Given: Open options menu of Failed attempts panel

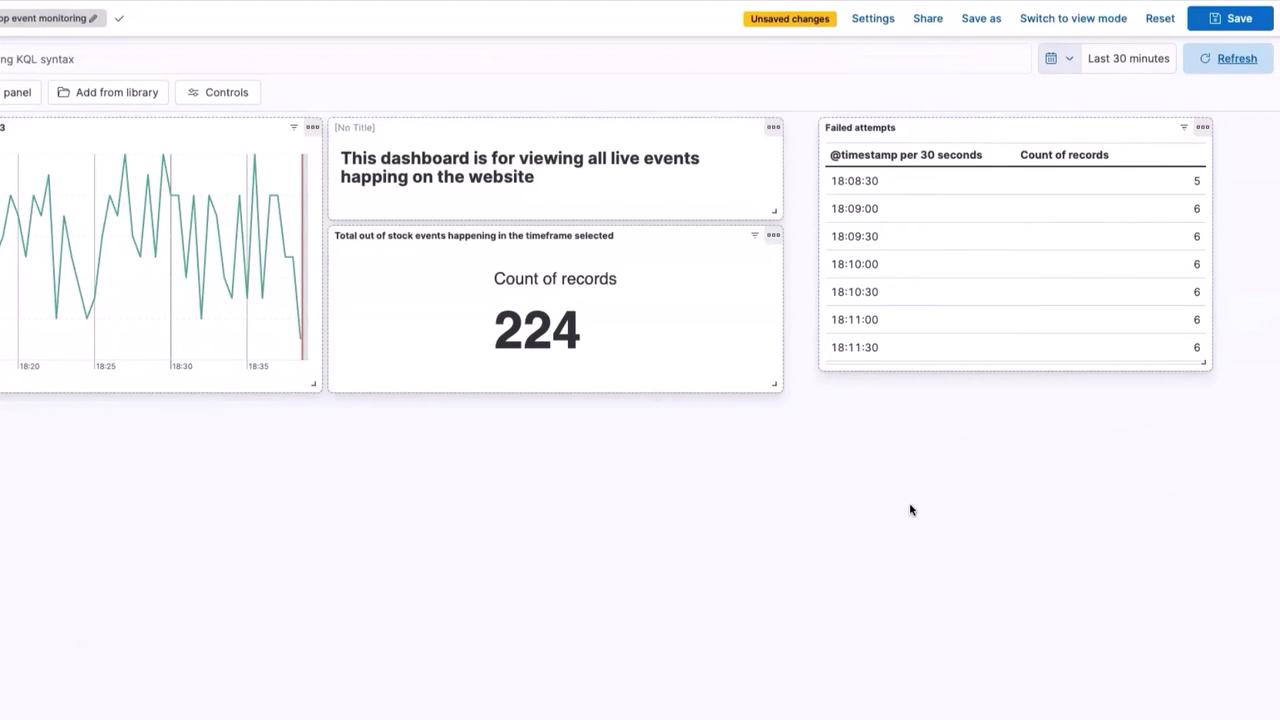Looking at the screenshot, I should (1202, 127).
